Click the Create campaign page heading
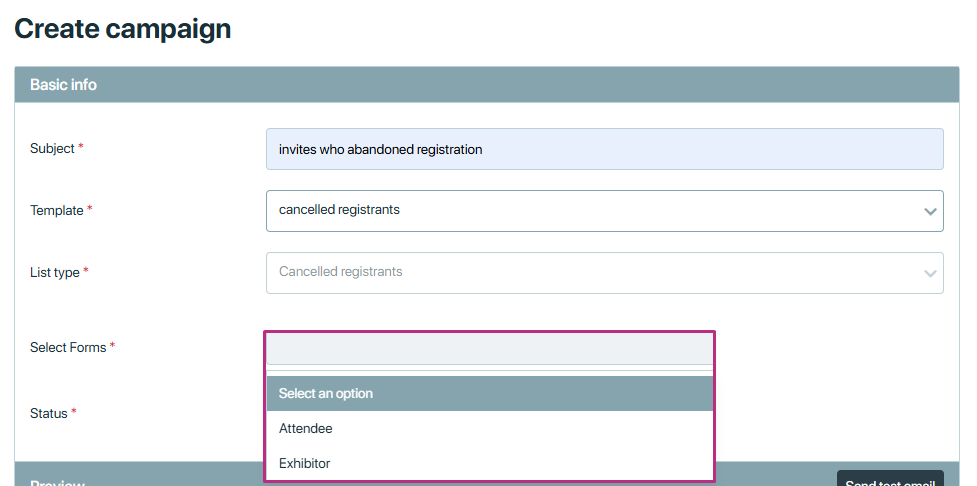The height and width of the screenshot is (486, 977). click(123, 29)
